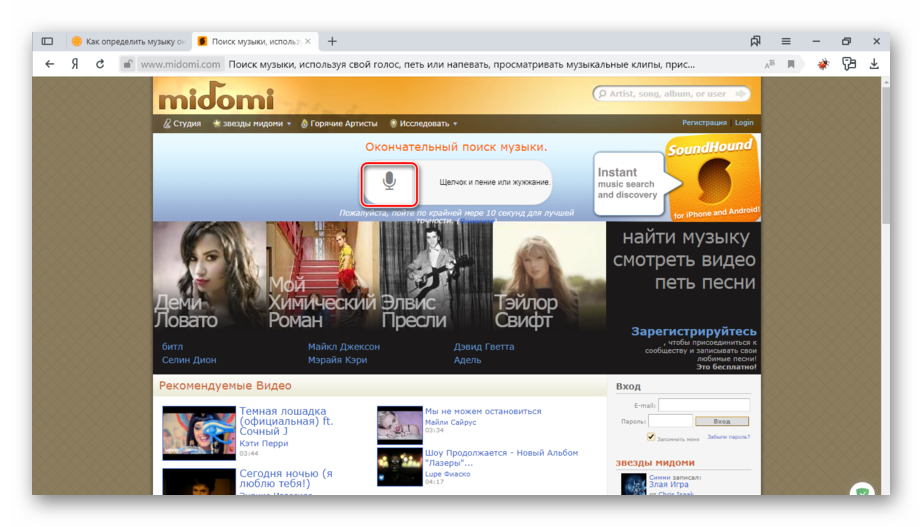Open the SoundHound app banner
Screen dimensions: 922x527
[713, 178]
